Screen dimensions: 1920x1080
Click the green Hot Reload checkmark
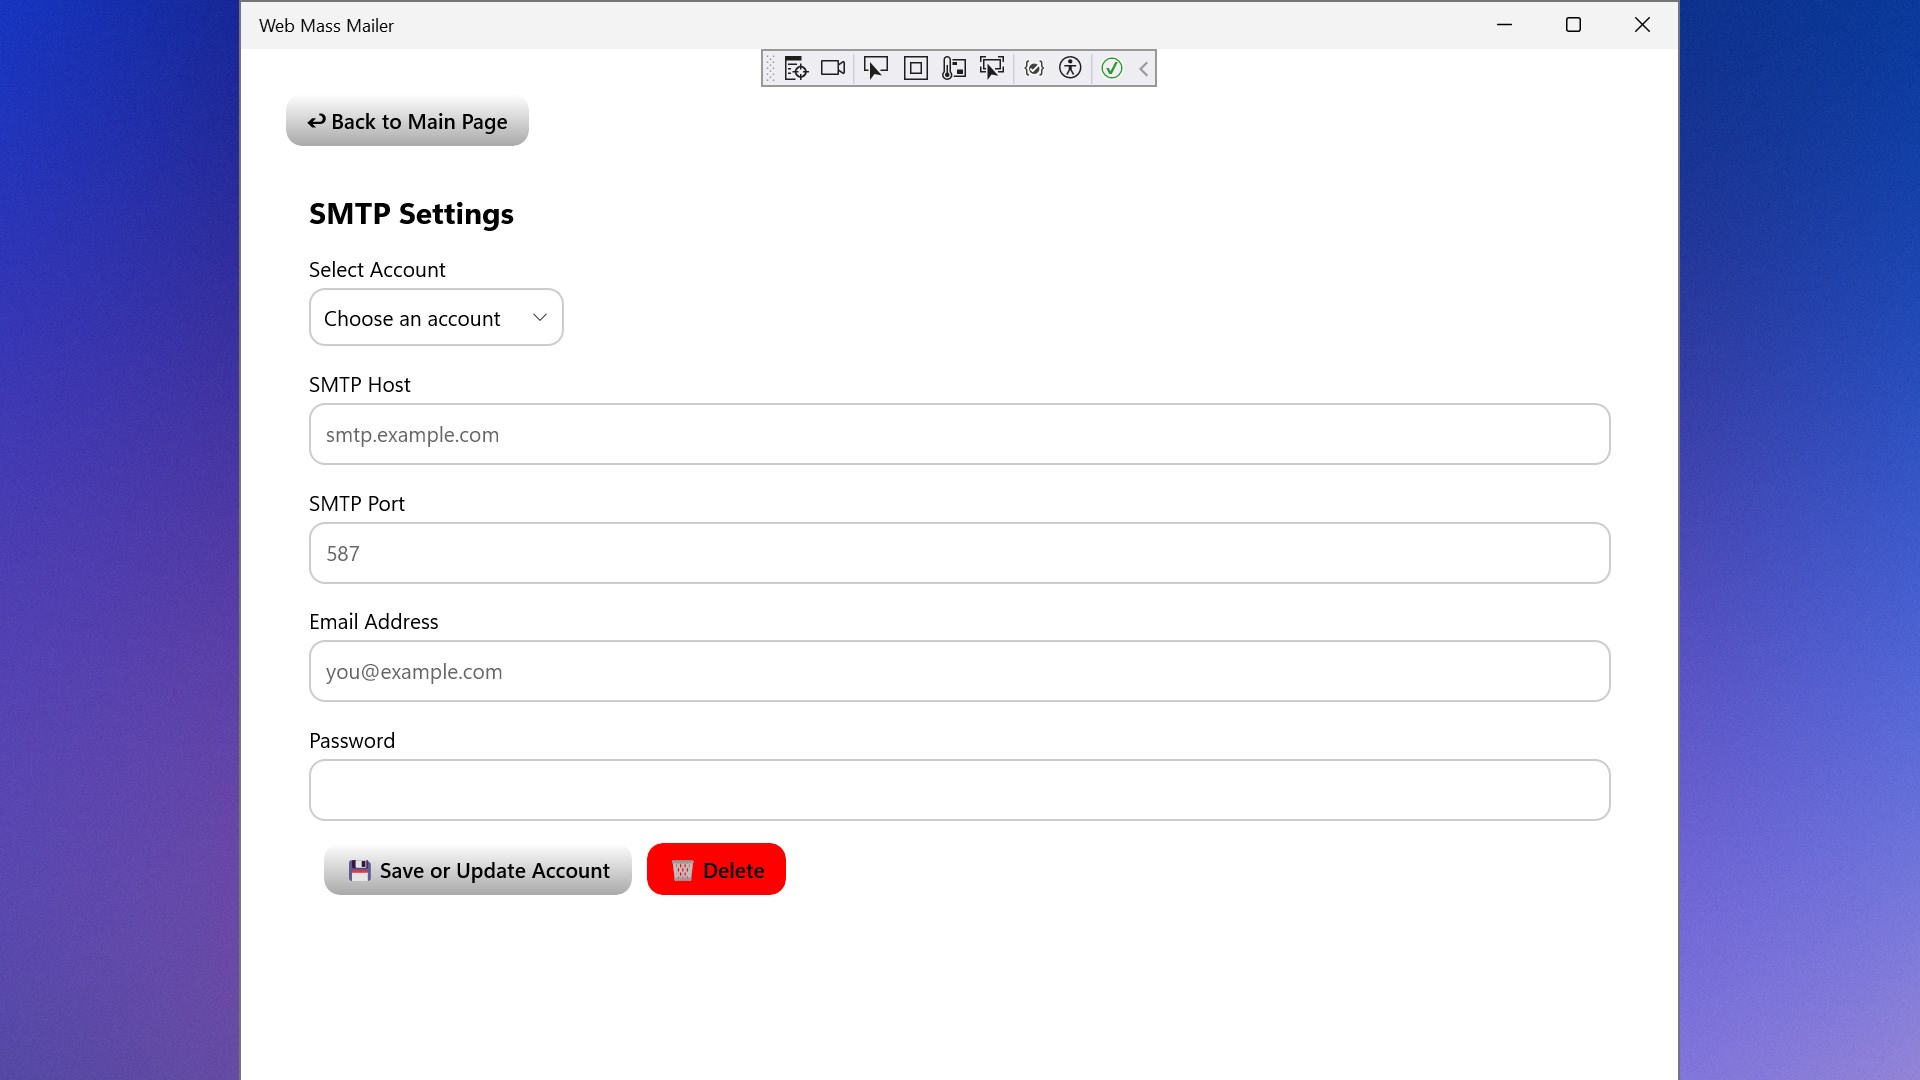(x=1111, y=68)
